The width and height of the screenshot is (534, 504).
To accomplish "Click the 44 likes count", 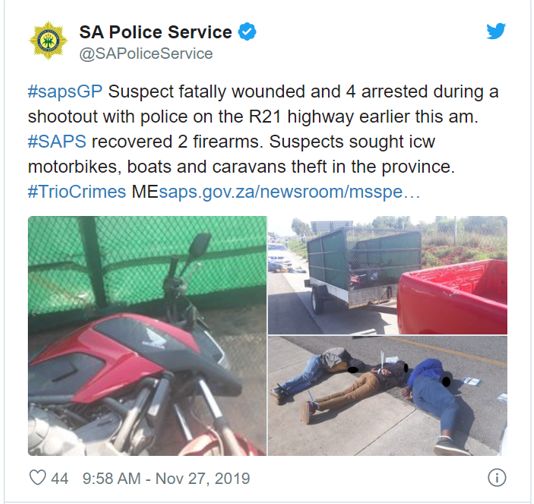I will click(60, 478).
